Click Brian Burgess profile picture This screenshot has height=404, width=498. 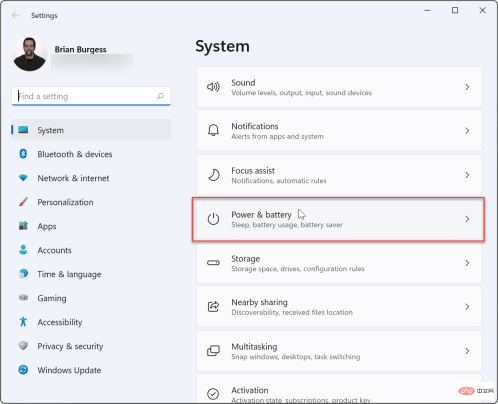click(x=29, y=54)
